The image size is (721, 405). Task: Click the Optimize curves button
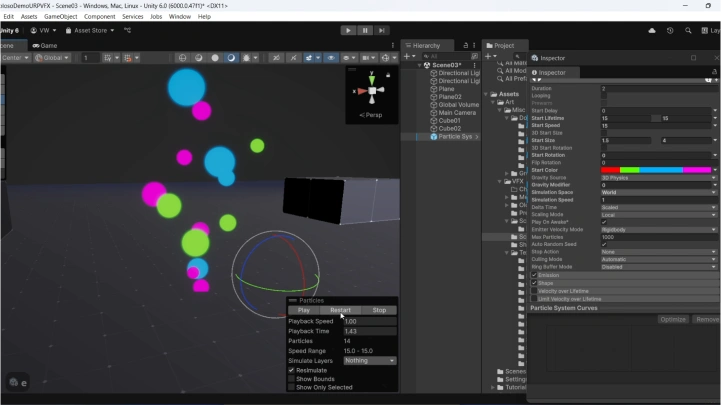click(x=673, y=319)
